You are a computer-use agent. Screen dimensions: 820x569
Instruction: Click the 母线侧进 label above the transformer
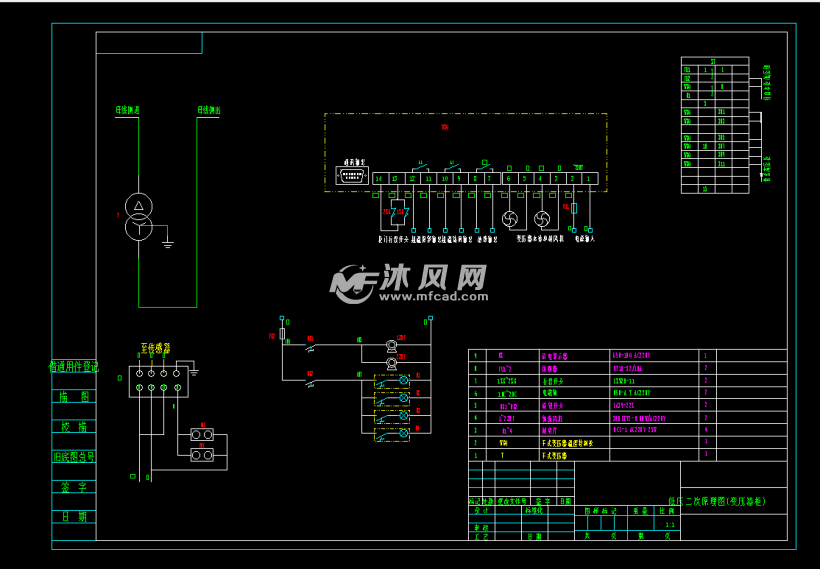[128, 110]
